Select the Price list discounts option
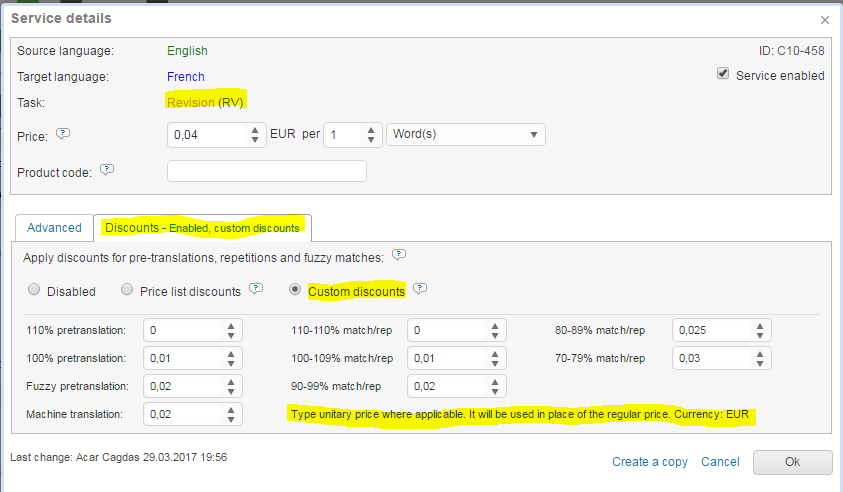Image resolution: width=843 pixels, height=492 pixels. pyautogui.click(x=127, y=291)
